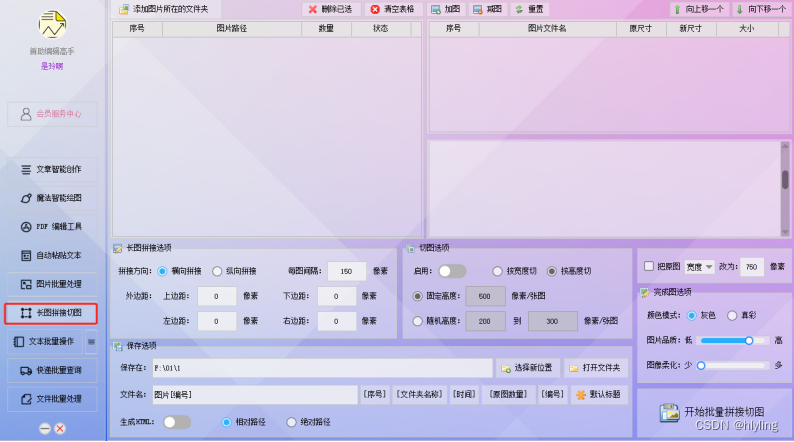The image size is (794, 442).
Task: Insert the [时间] filename tag
Action: (464, 394)
